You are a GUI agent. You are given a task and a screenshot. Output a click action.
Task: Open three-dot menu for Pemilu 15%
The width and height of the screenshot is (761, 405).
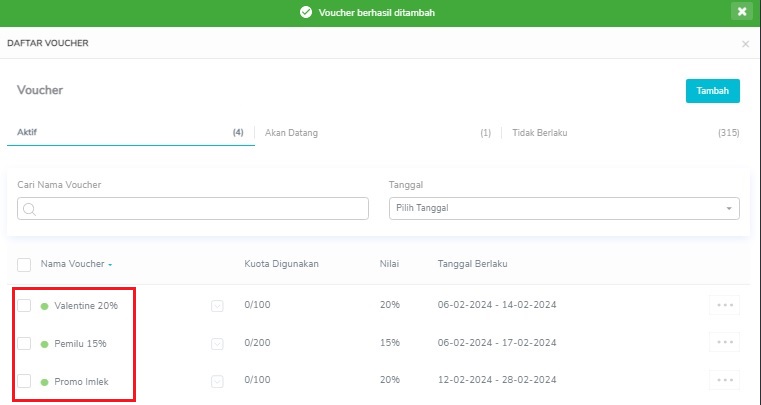pyautogui.click(x=725, y=342)
